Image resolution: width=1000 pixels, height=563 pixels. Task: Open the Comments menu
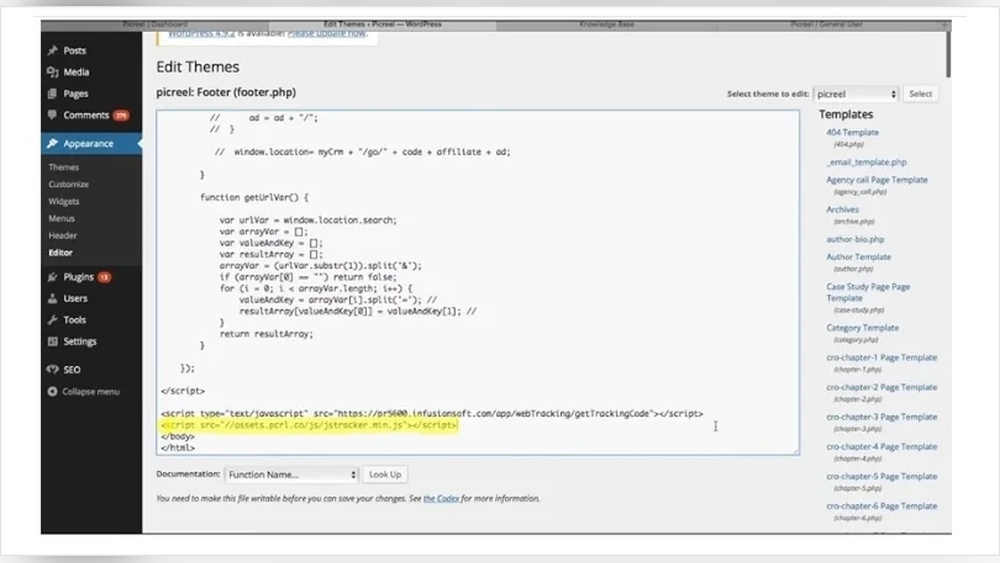pos(86,115)
